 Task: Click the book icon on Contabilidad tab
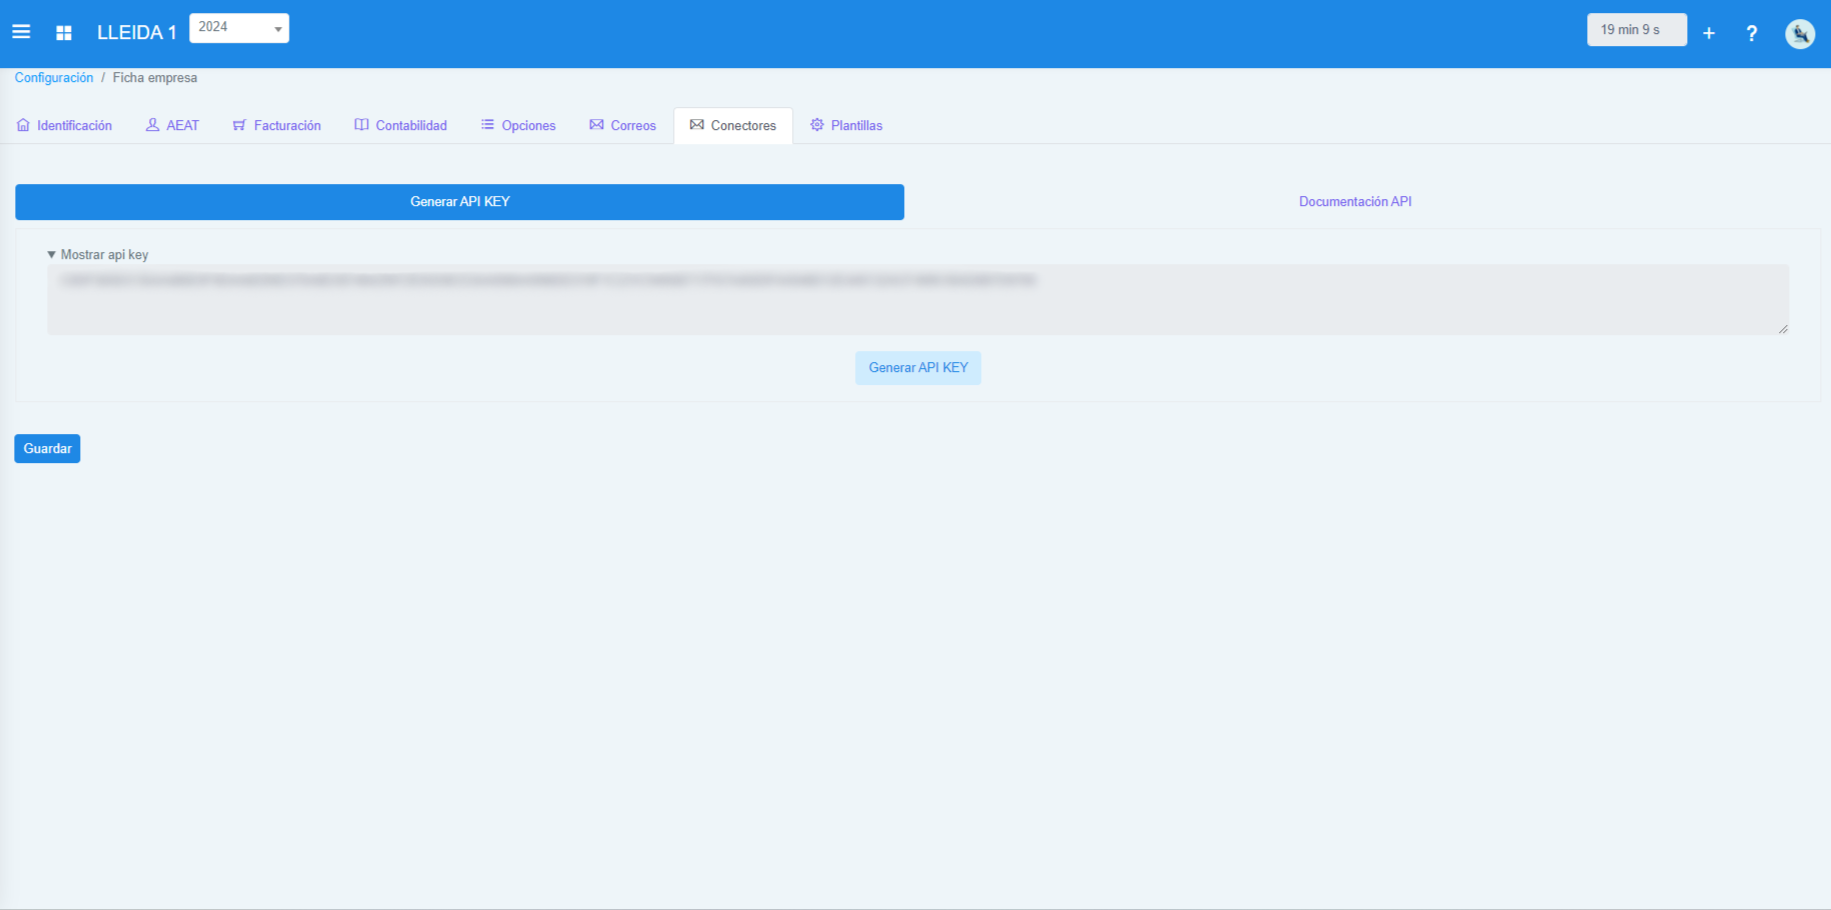pyautogui.click(x=361, y=124)
